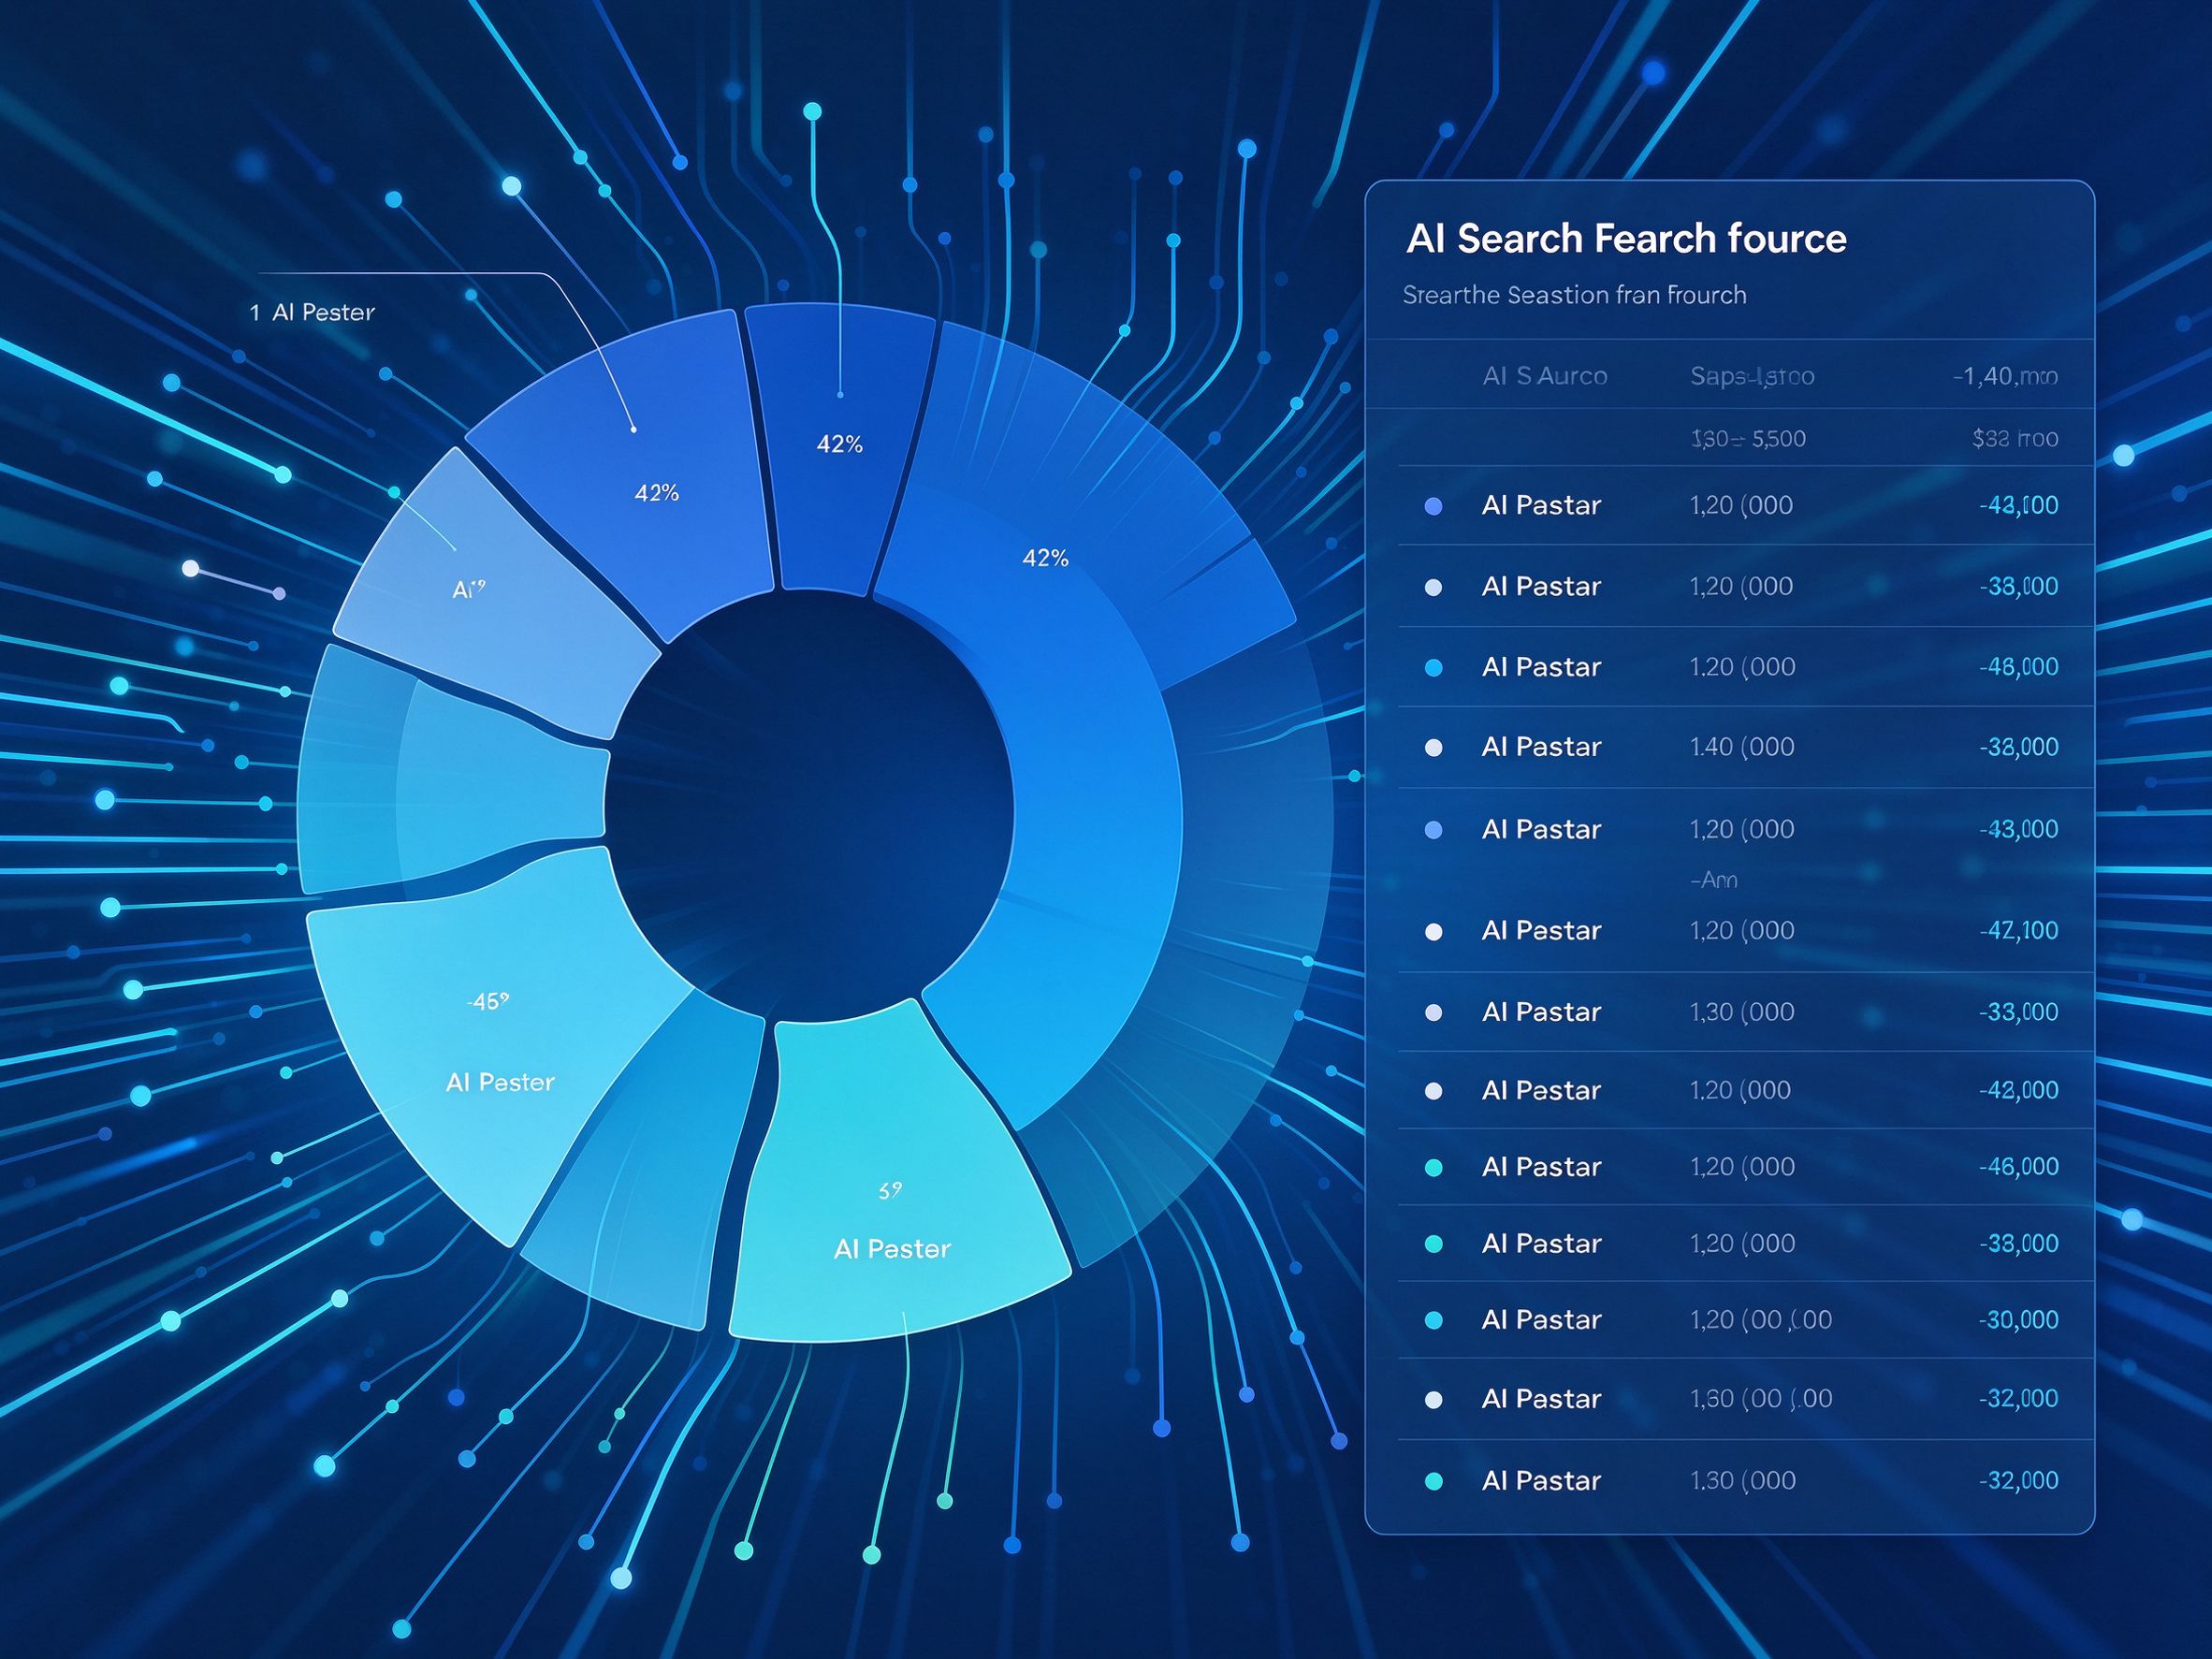Click the "1,30 (00 (.00" cell
Viewport: 2212px width, 1659px height.
[x=1761, y=1398]
